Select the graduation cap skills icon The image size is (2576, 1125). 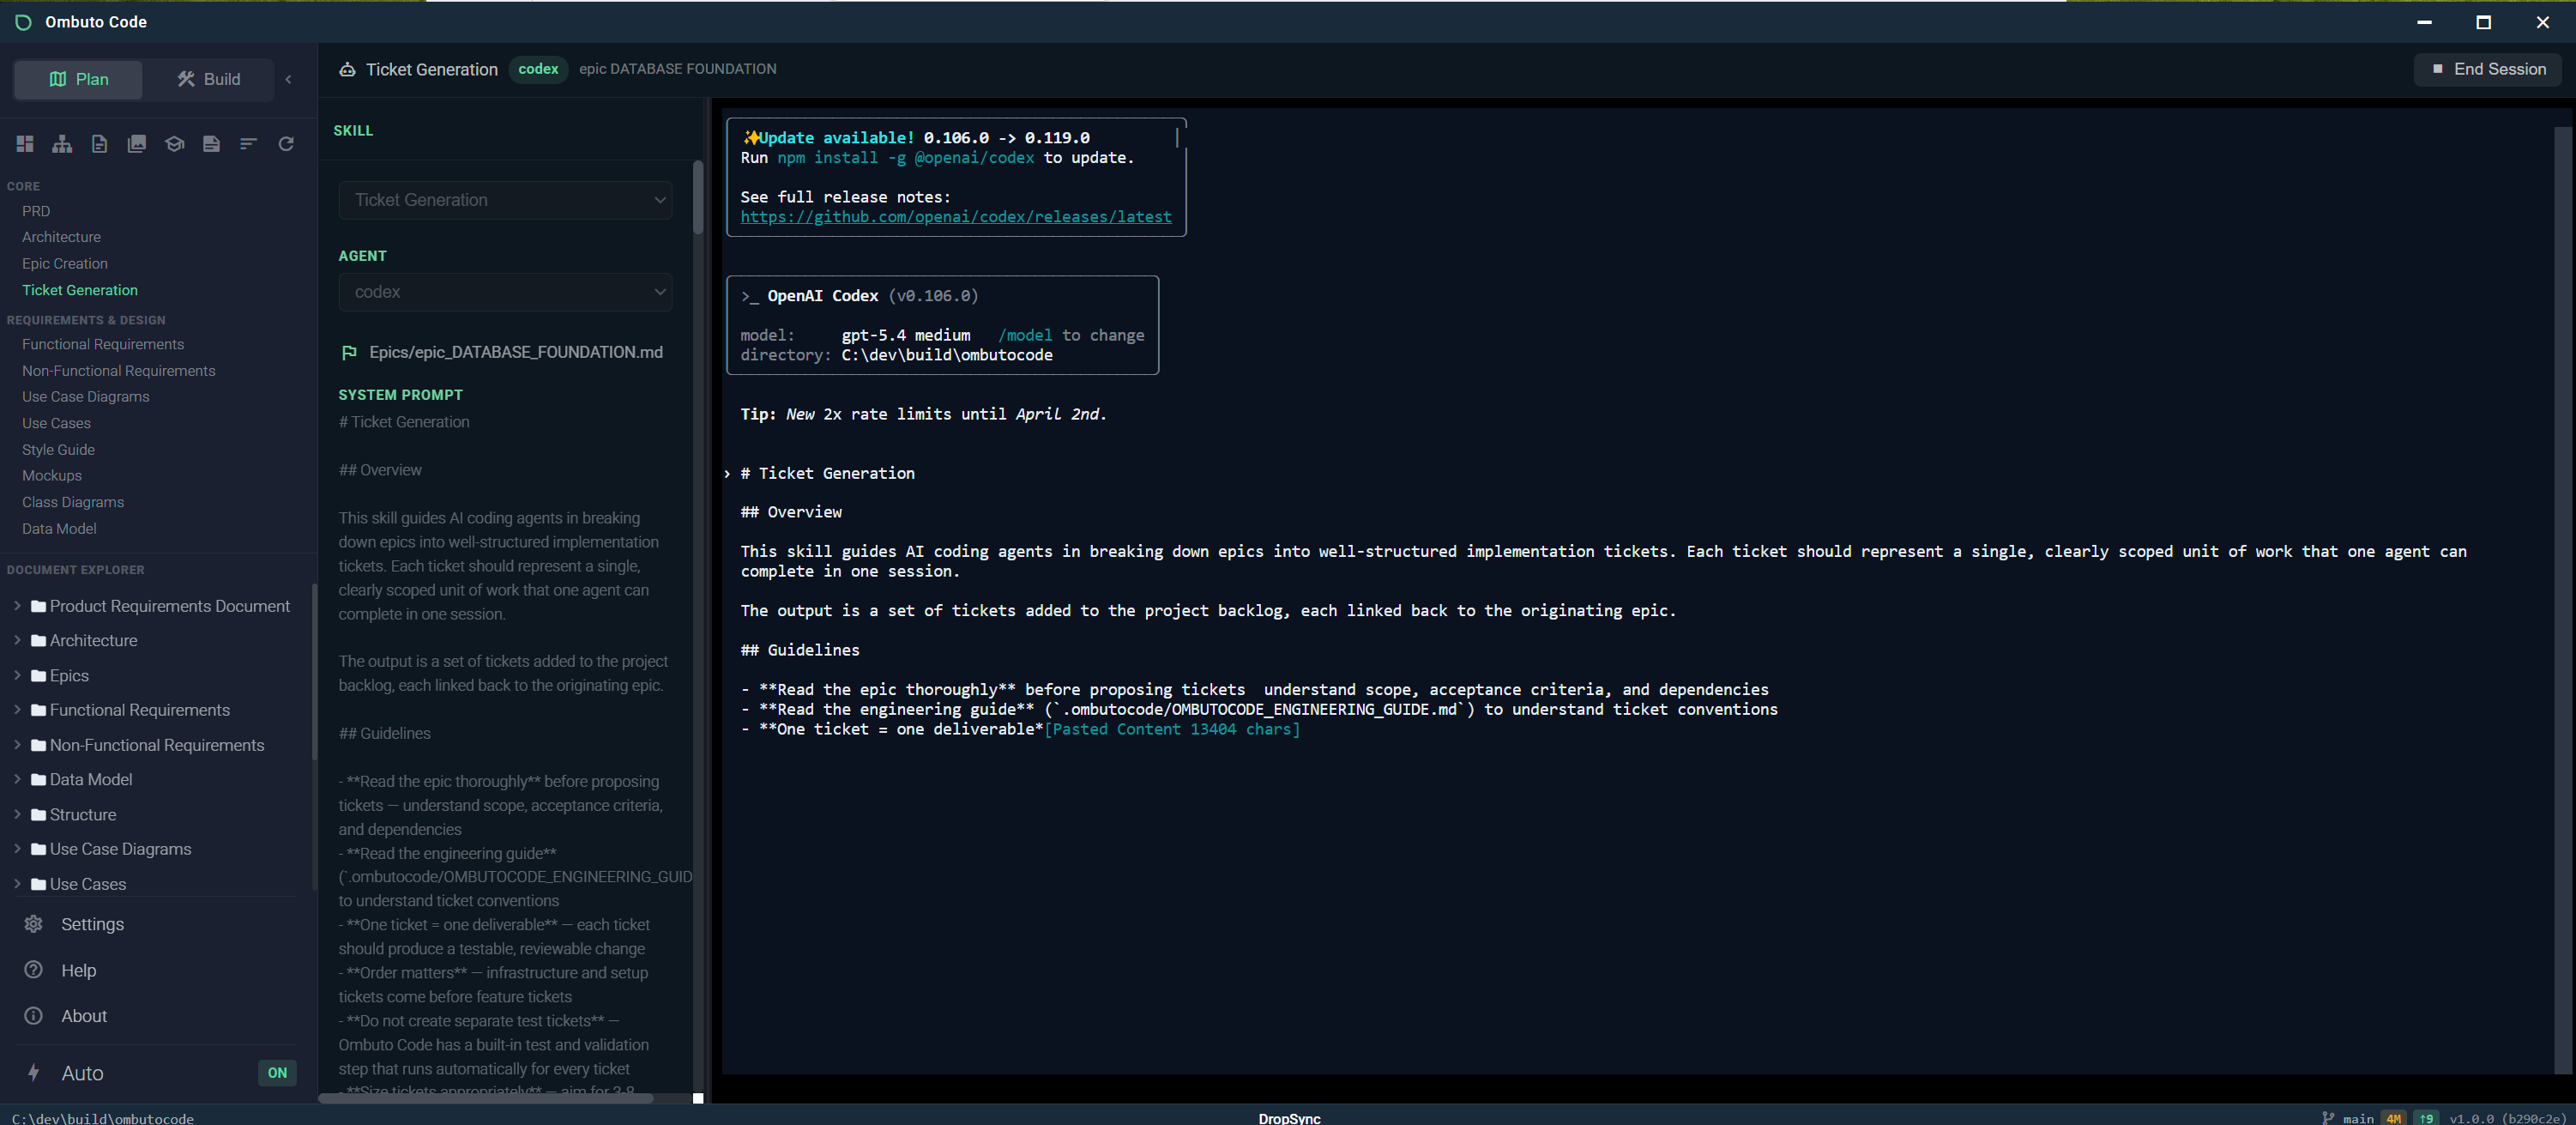click(174, 143)
